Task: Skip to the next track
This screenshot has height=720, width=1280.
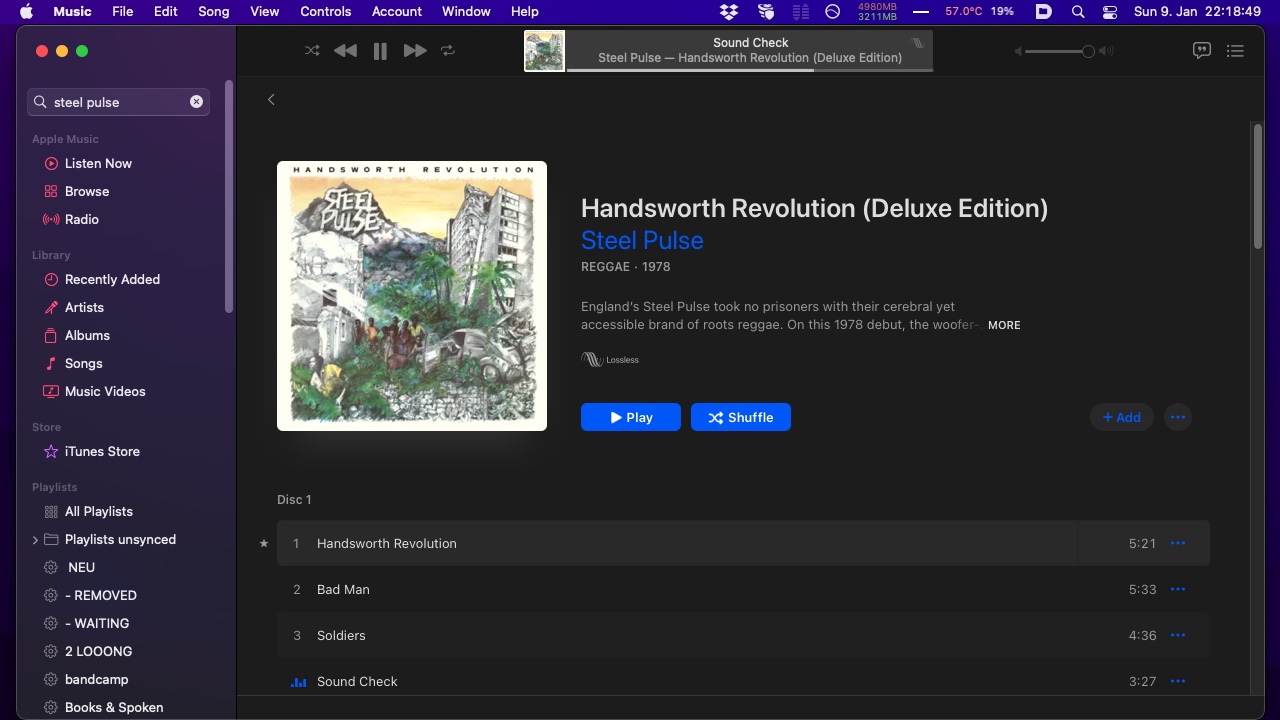Action: pos(415,50)
